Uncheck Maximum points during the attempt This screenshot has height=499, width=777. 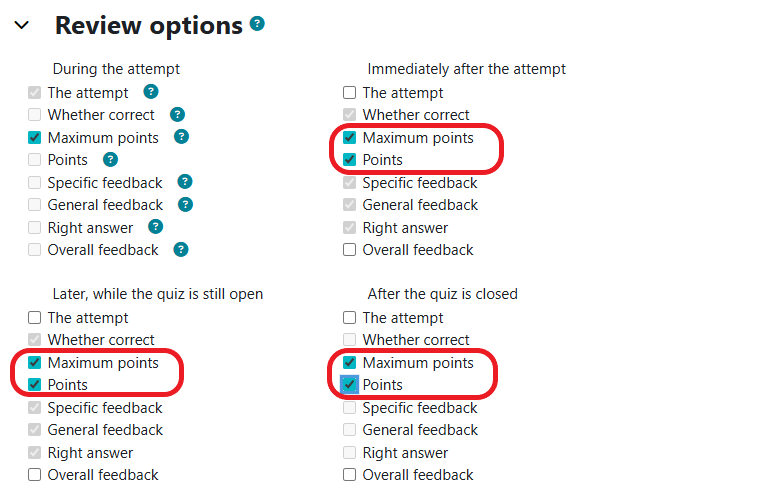coord(35,138)
